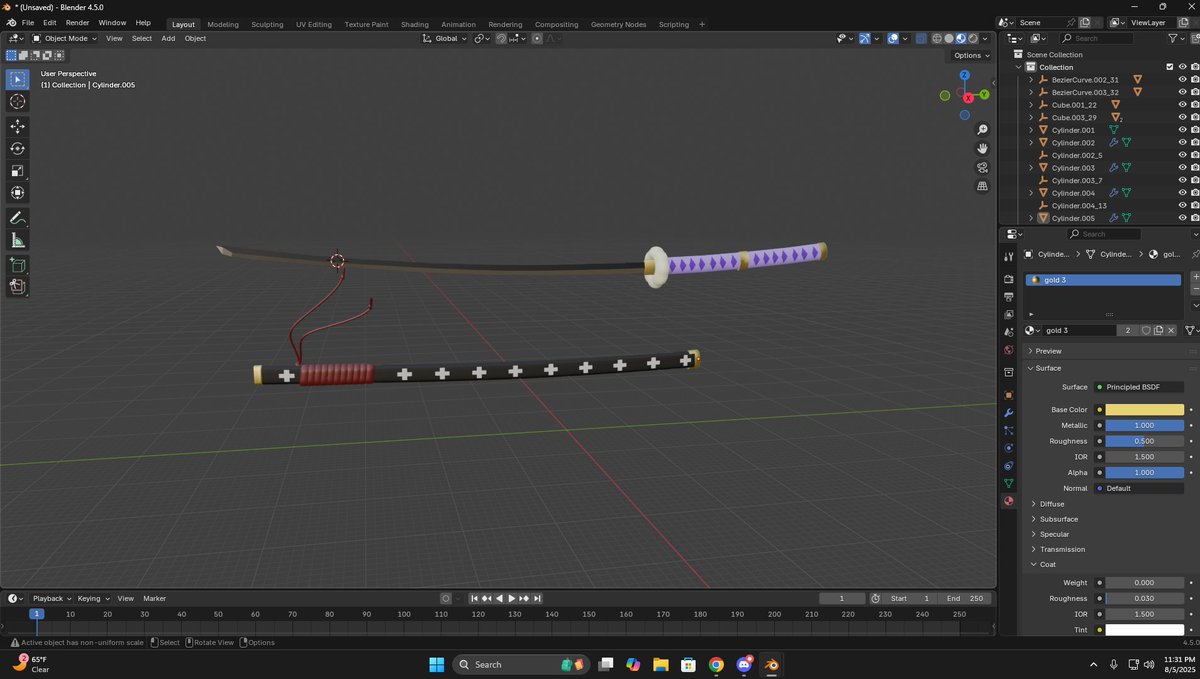Select the Add Cube tool
Image resolution: width=1200 pixels, height=679 pixels.
[18, 265]
